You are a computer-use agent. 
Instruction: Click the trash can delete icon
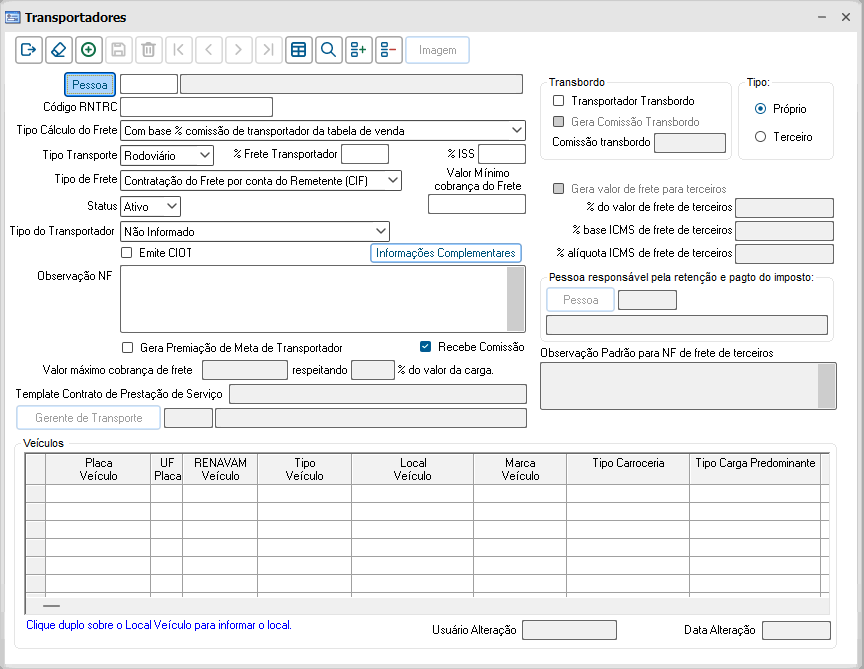point(148,50)
